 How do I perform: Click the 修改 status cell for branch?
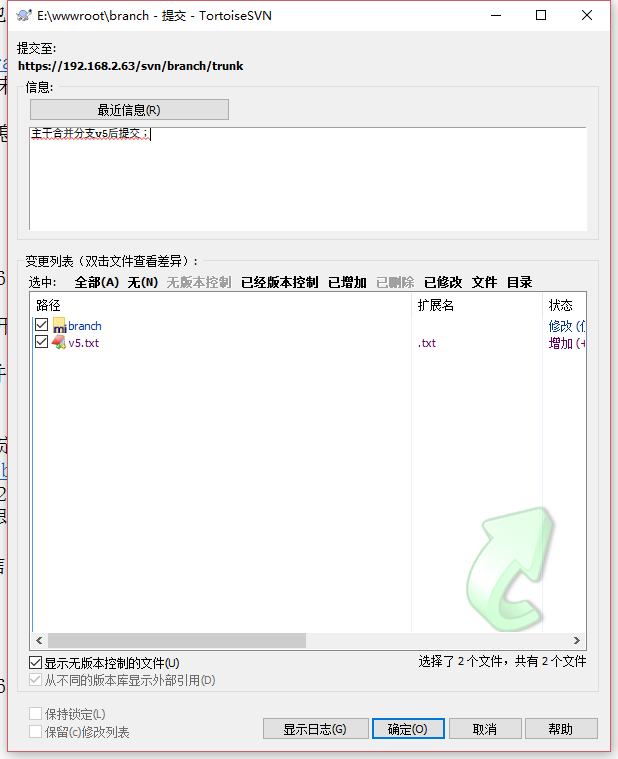567,326
